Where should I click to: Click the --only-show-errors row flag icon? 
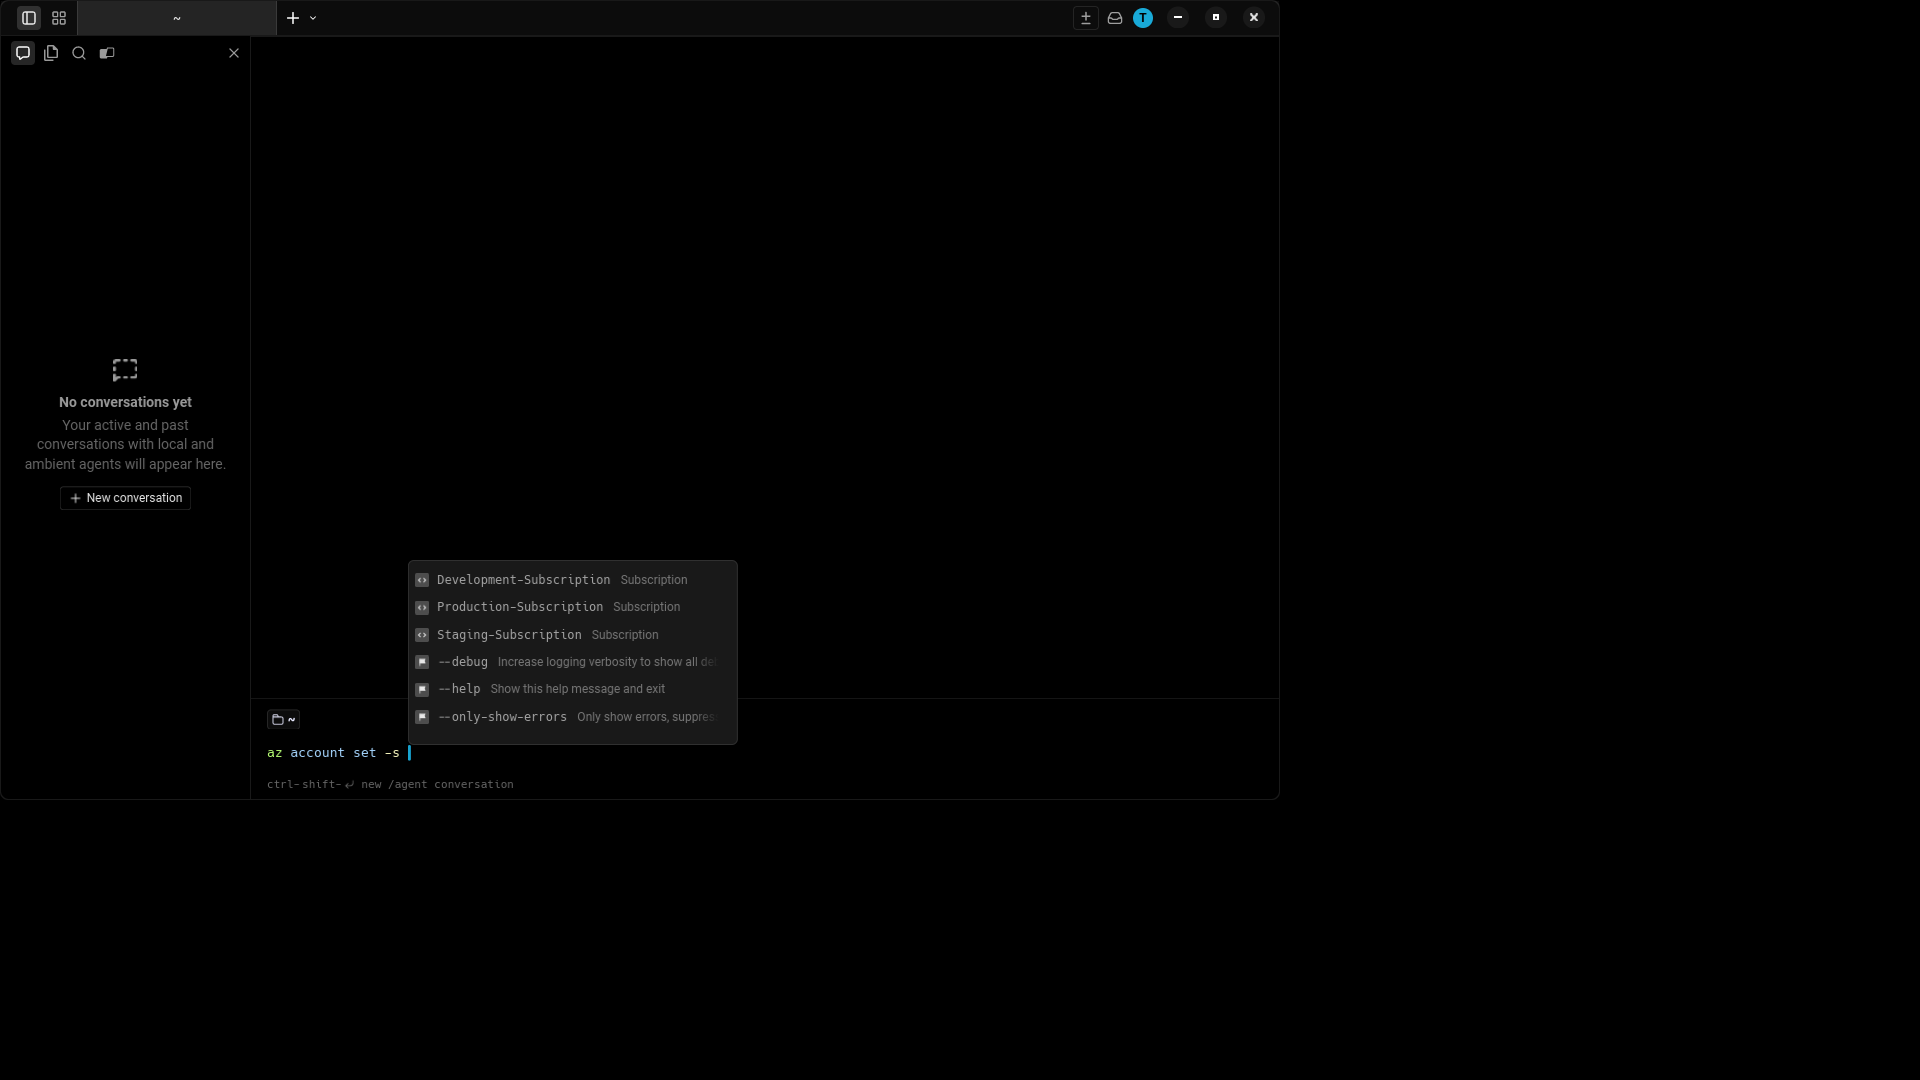pos(422,717)
